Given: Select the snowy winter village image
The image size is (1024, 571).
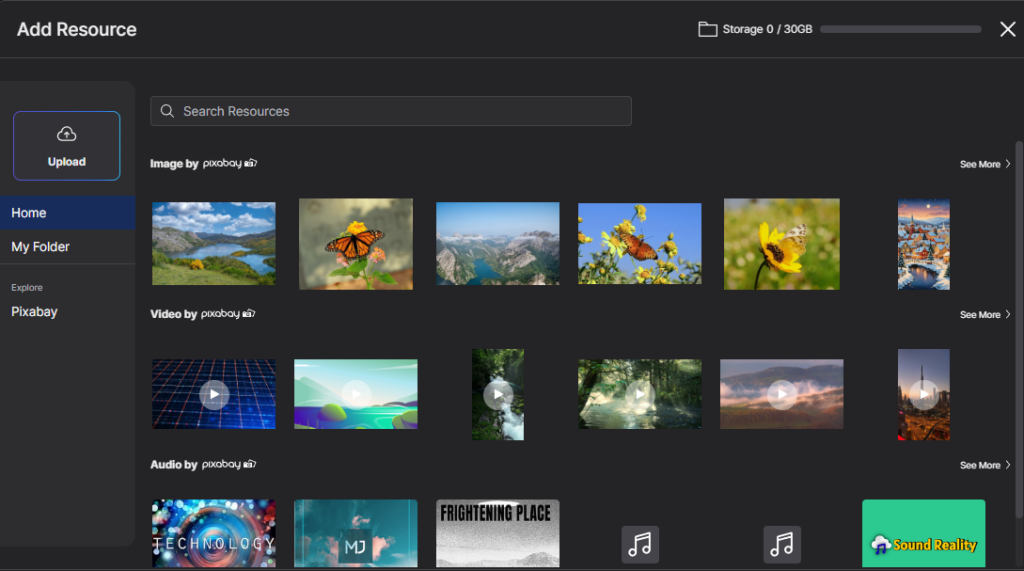Looking at the screenshot, I should 923,244.
